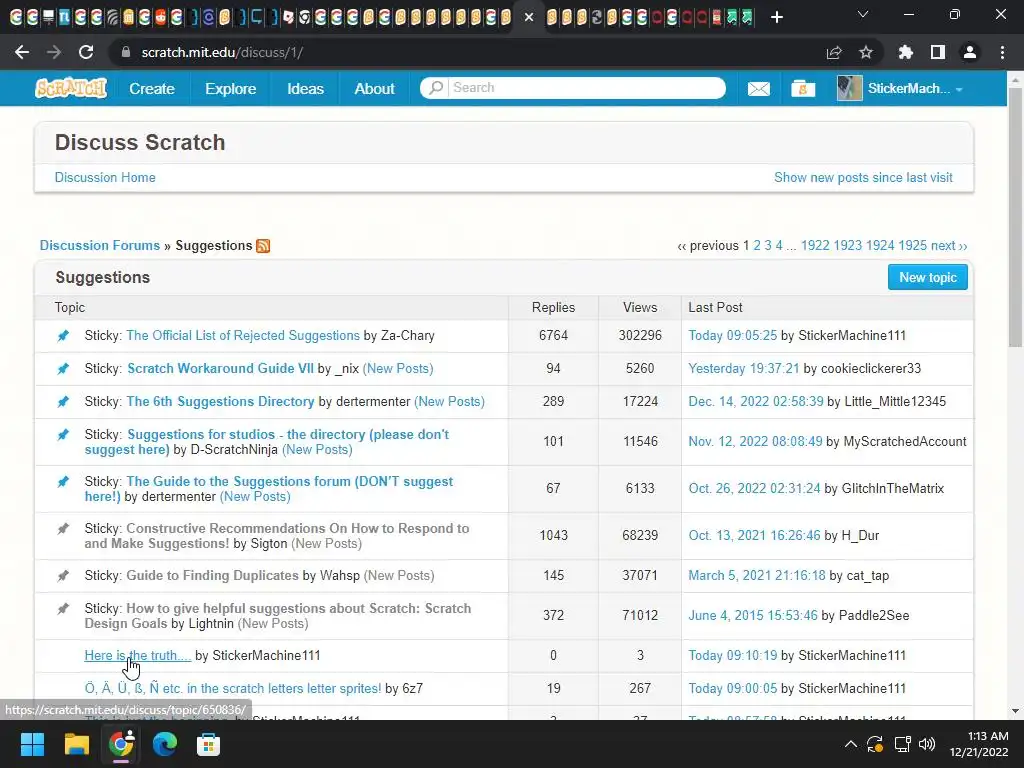Screen dimensions: 1024x768
Task: Click the page vertical scrollbar
Action: pos(1015,216)
